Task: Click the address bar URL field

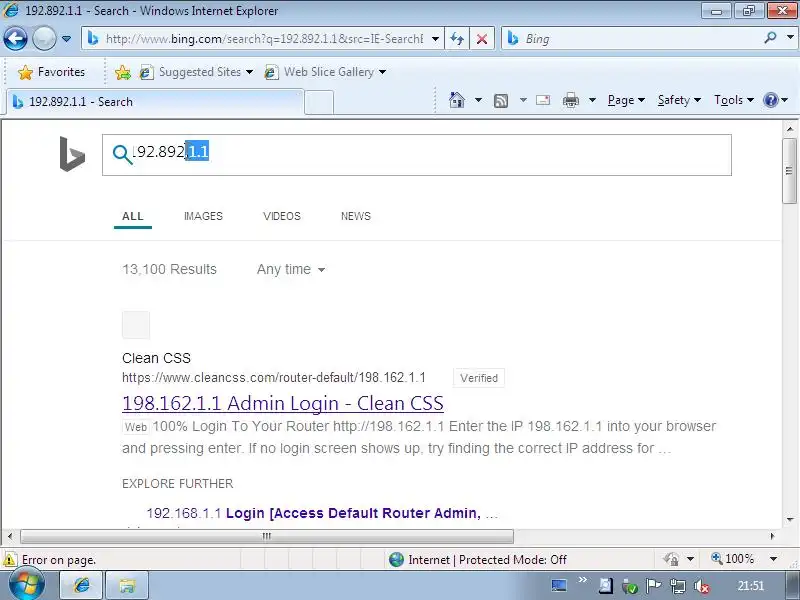Action: click(263, 39)
